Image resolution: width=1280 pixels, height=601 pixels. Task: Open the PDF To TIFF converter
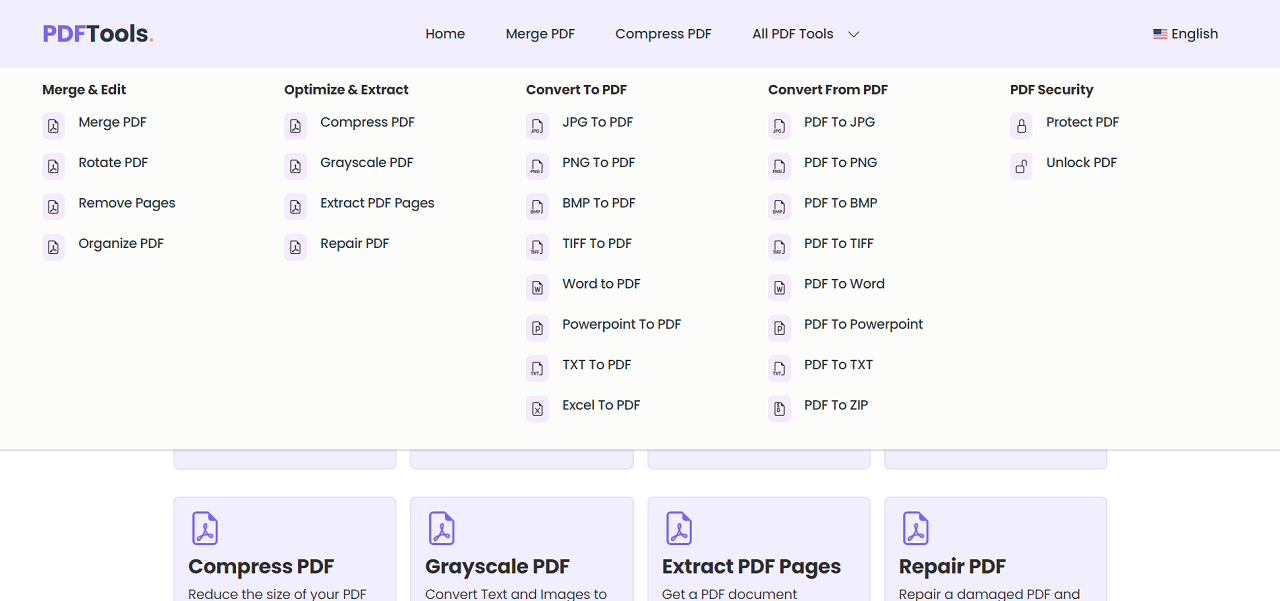click(x=838, y=243)
